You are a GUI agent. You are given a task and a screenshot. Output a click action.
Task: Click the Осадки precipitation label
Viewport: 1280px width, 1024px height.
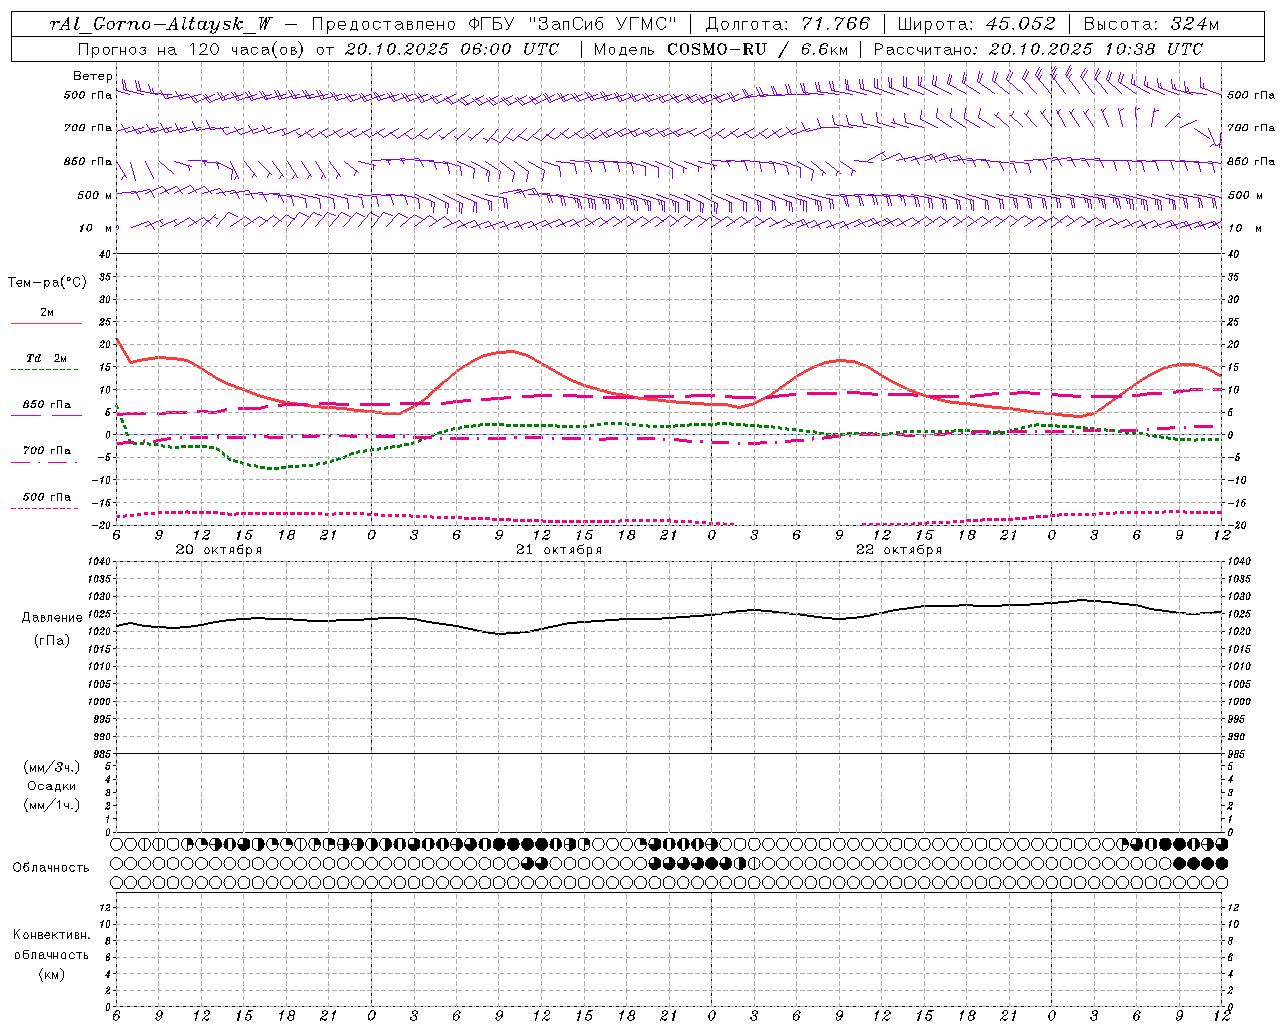(52, 786)
